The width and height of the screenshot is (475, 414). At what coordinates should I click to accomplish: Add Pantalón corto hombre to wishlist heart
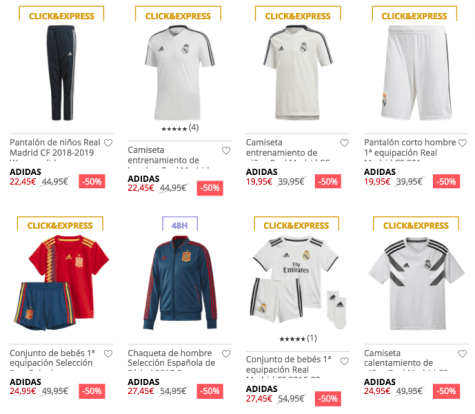[x=462, y=143]
